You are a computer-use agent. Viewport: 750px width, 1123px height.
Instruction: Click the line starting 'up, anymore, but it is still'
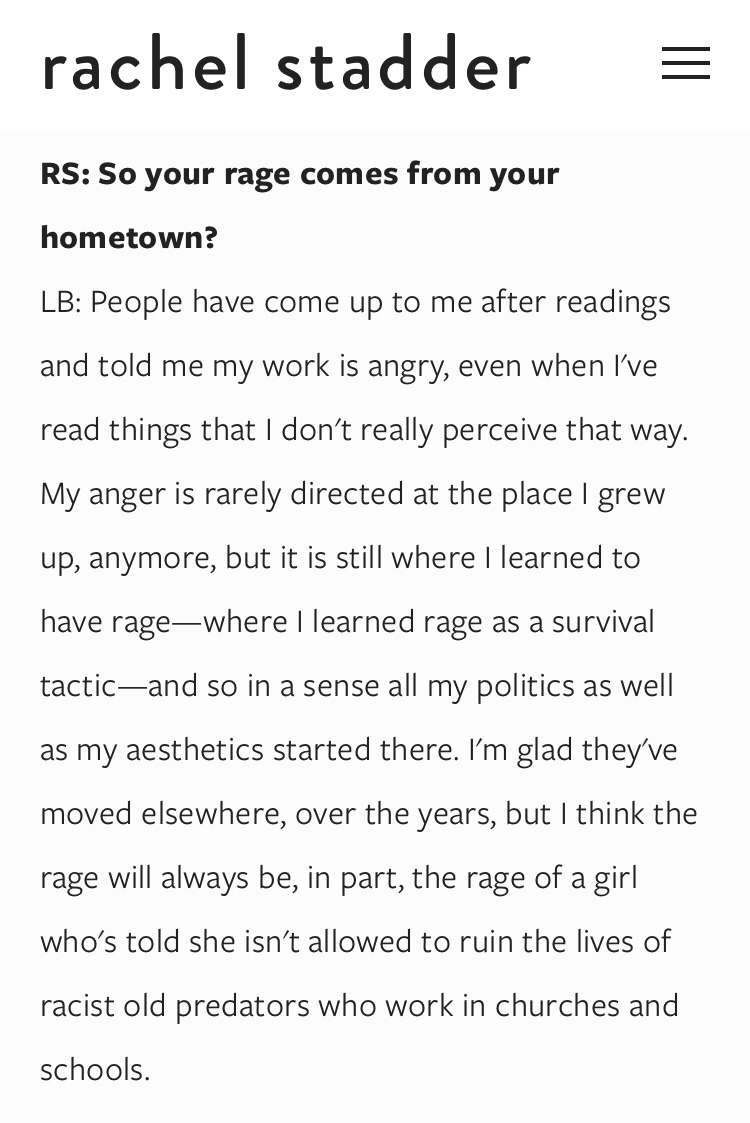pyautogui.click(x=340, y=558)
